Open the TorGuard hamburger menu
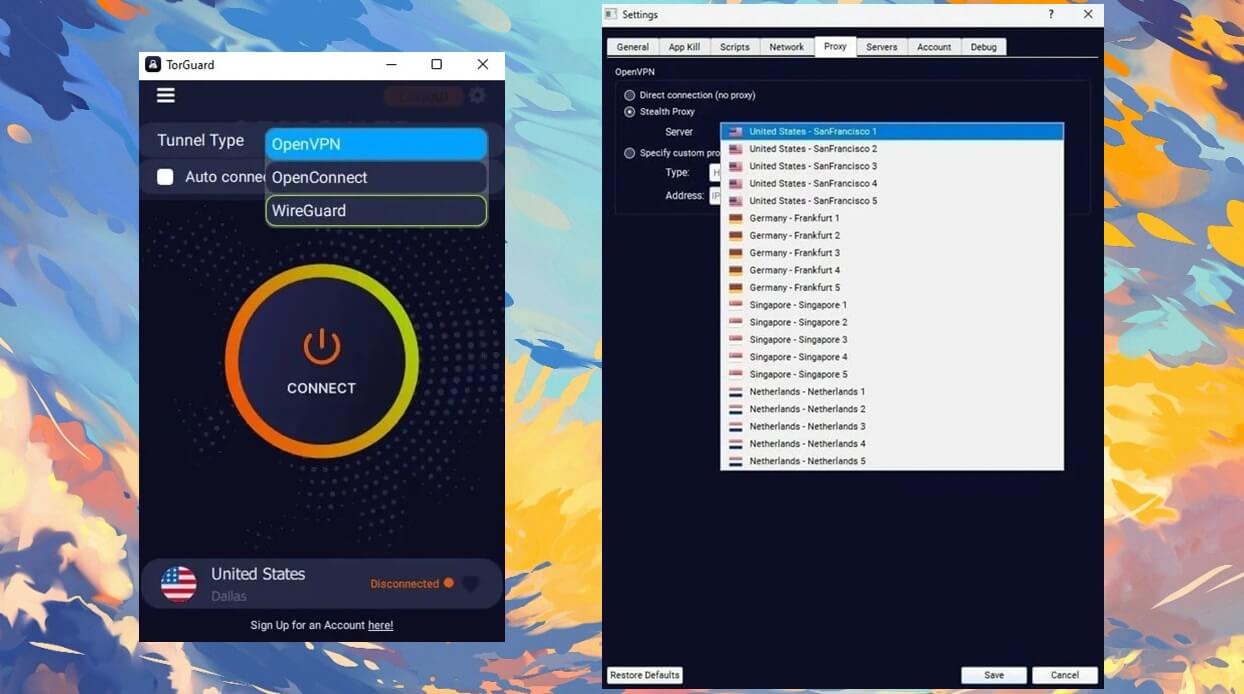This screenshot has height=694, width=1244. point(166,95)
